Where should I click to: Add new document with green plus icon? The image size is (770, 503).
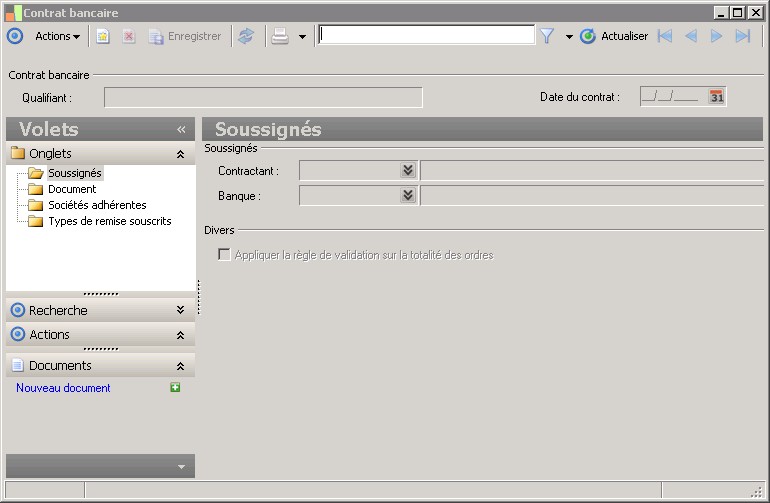click(x=175, y=388)
